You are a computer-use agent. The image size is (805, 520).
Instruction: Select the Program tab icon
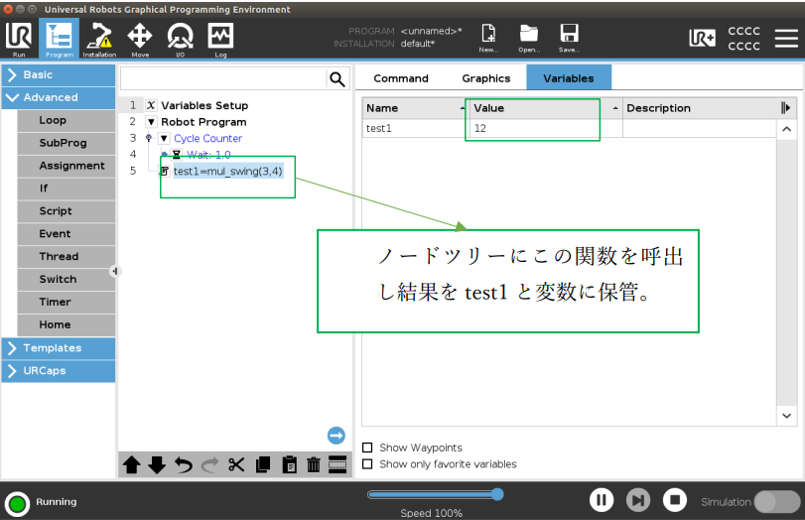59,39
